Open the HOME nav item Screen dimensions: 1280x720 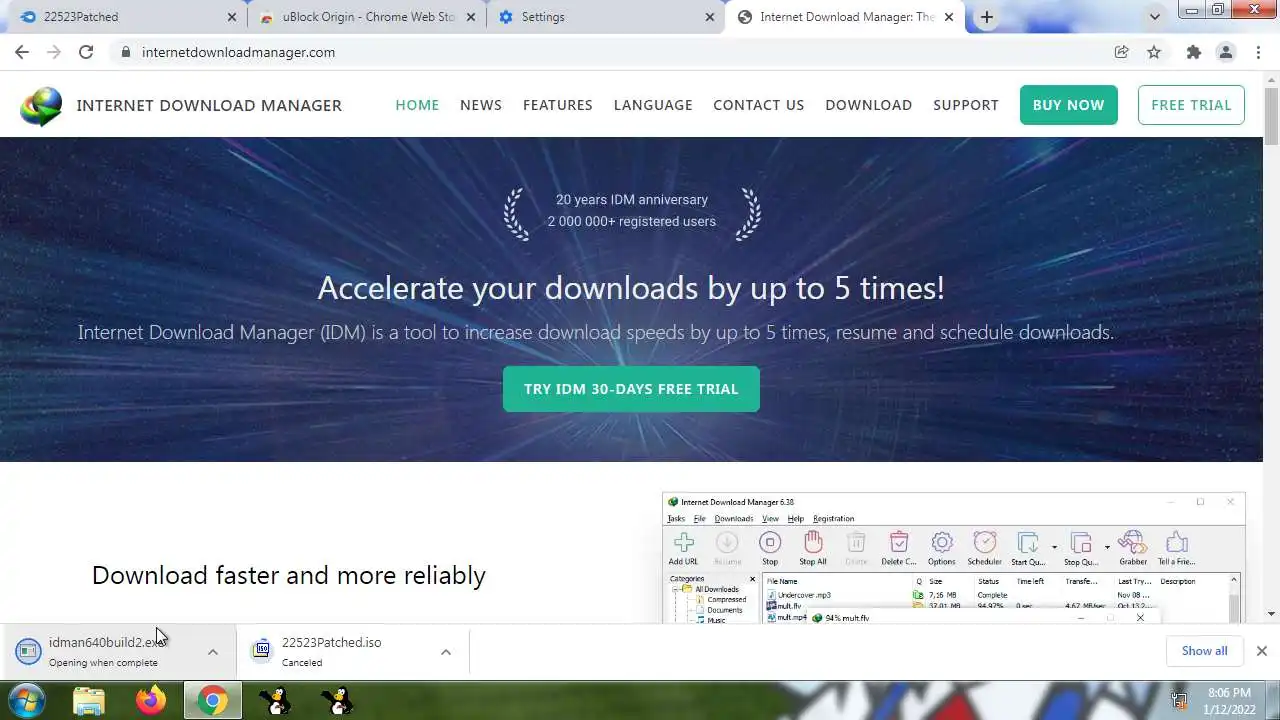(417, 105)
